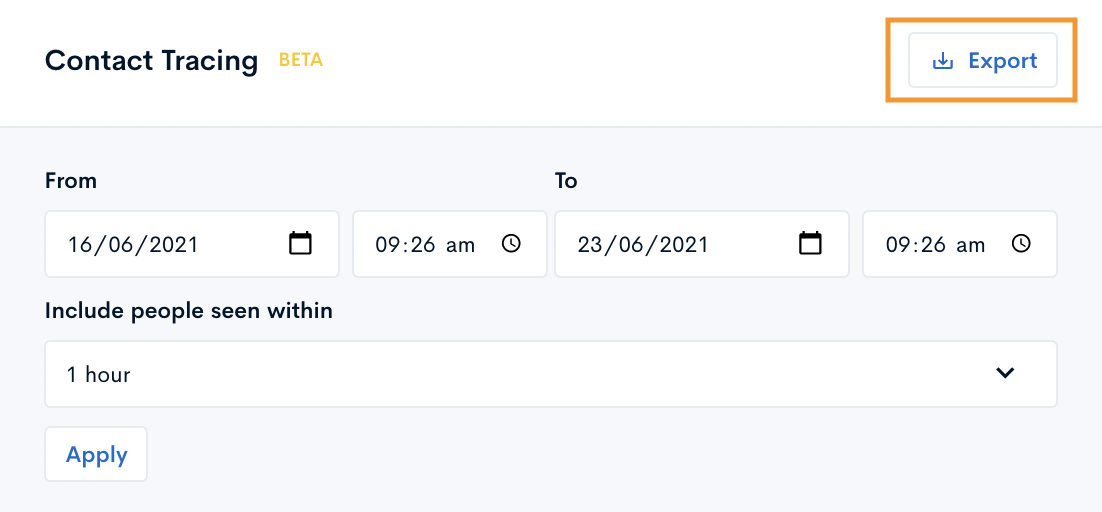Viewport: 1102px width, 512px height.
Task: Click the 'Include people seen within' label
Action: coord(188,310)
